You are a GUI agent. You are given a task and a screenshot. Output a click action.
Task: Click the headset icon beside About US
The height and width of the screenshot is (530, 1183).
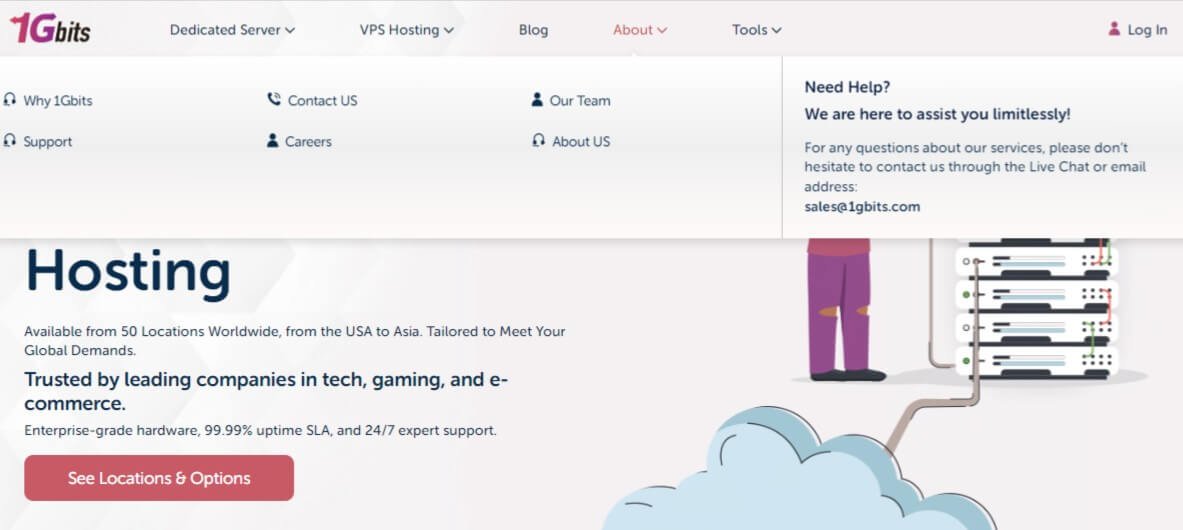539,140
